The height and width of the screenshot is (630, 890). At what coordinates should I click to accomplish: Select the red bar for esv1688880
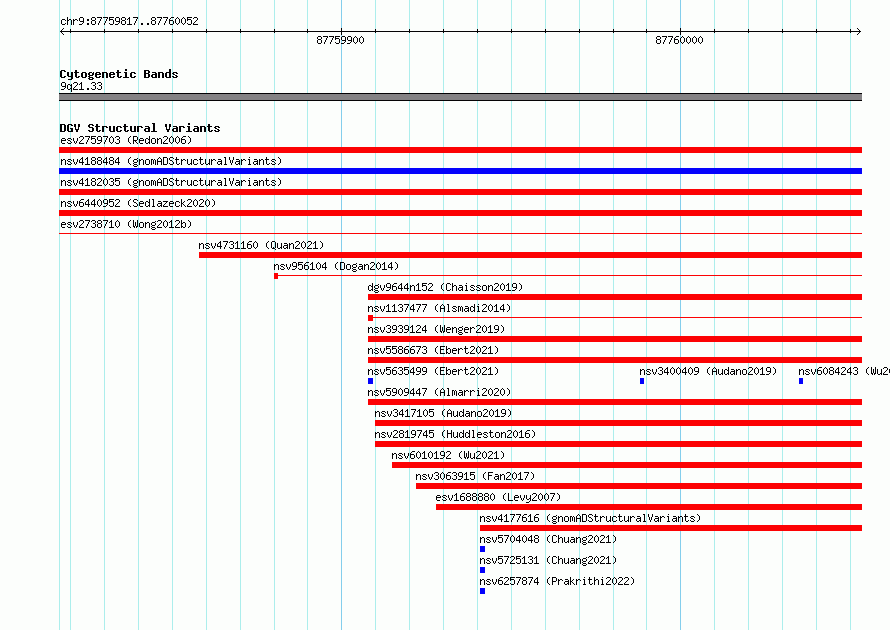tap(649, 507)
